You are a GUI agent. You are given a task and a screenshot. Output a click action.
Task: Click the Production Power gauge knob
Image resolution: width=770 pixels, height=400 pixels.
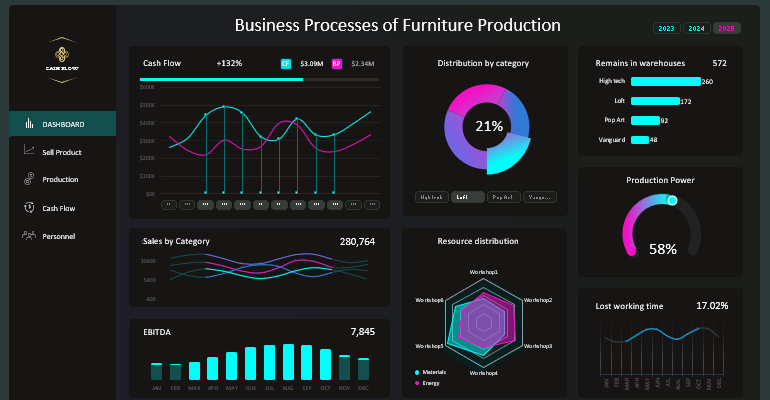(x=672, y=201)
